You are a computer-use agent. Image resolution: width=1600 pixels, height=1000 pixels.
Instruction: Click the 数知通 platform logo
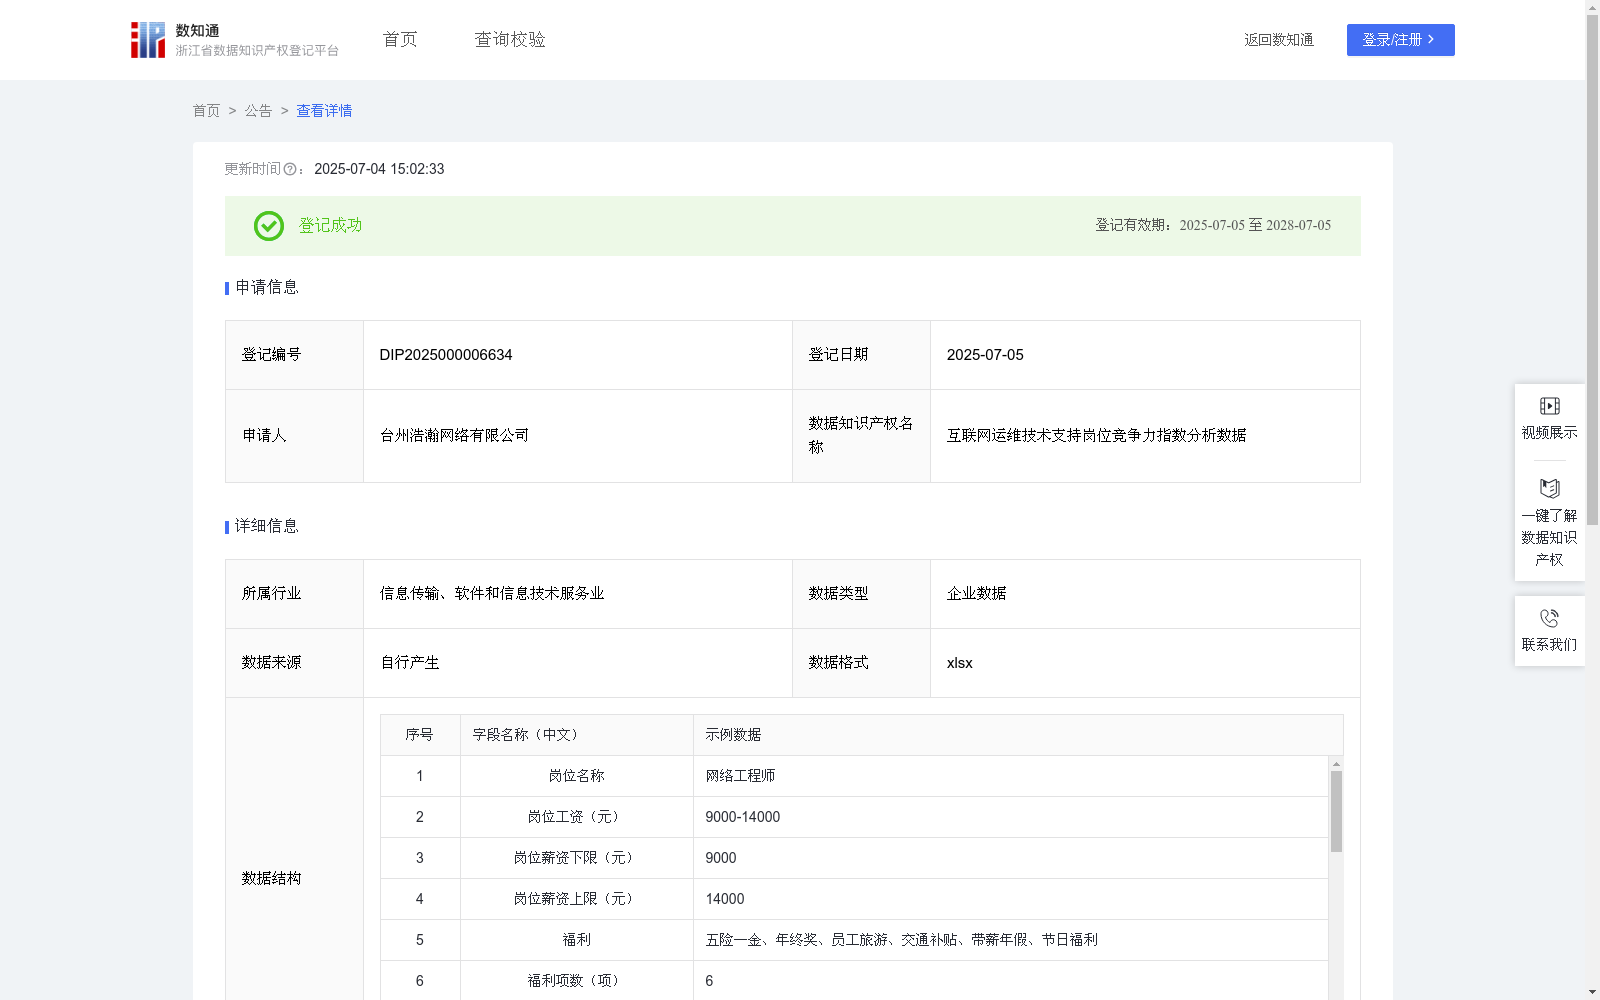(x=235, y=40)
